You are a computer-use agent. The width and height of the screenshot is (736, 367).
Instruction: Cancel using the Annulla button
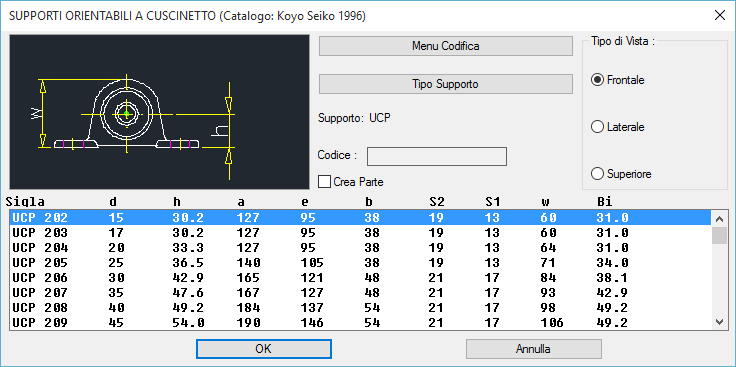(x=534, y=349)
